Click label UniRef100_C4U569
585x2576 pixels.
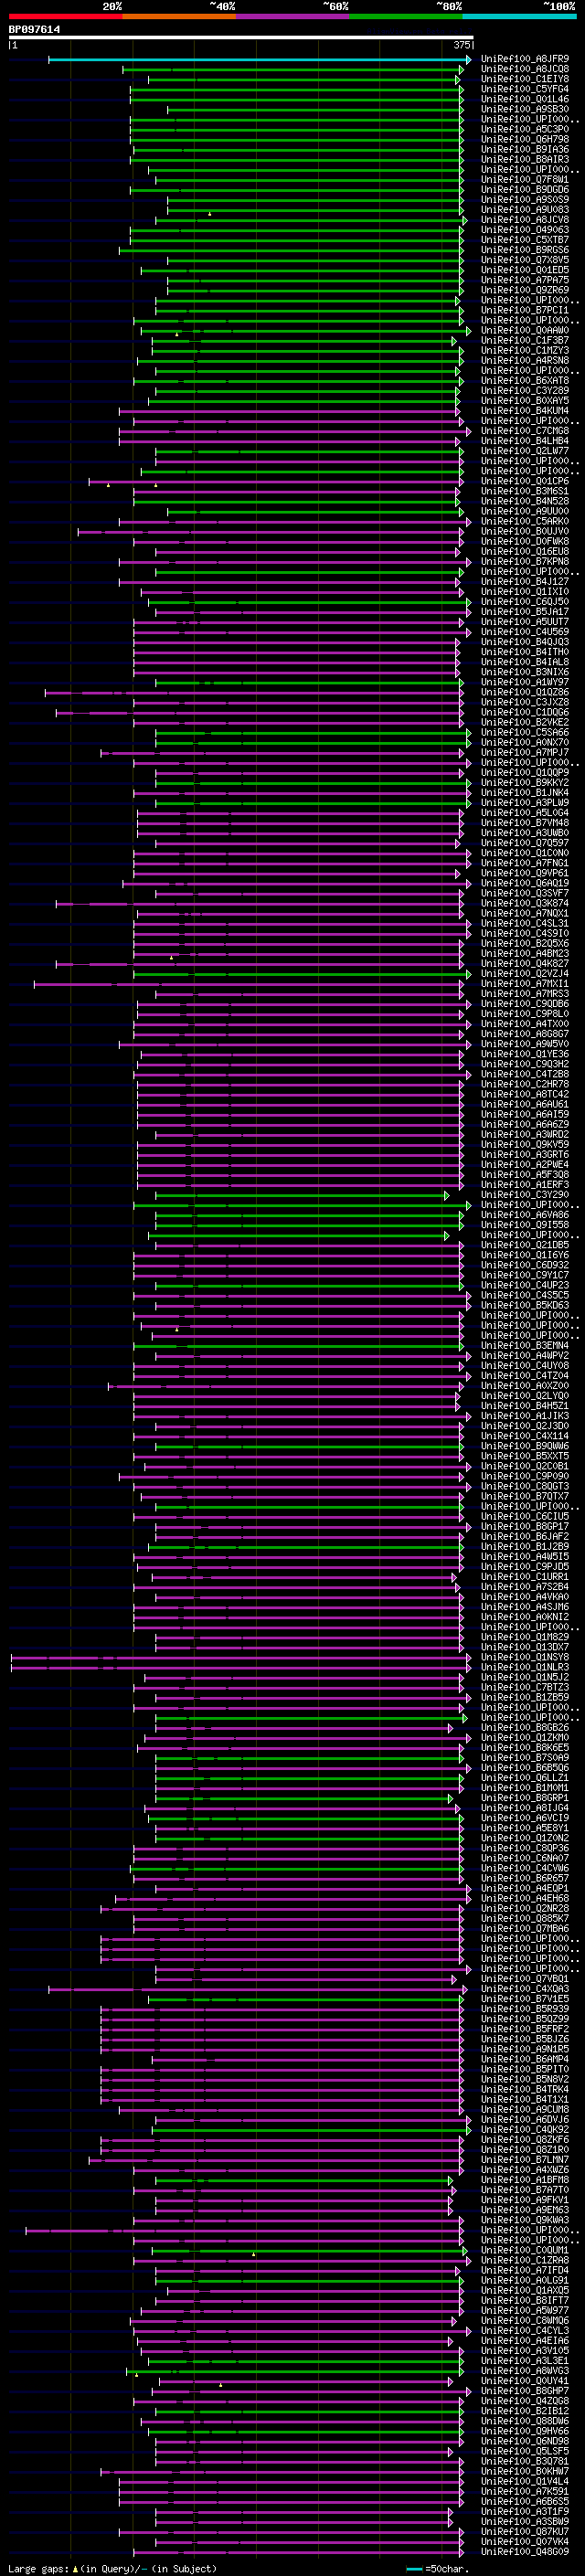pyautogui.click(x=525, y=631)
